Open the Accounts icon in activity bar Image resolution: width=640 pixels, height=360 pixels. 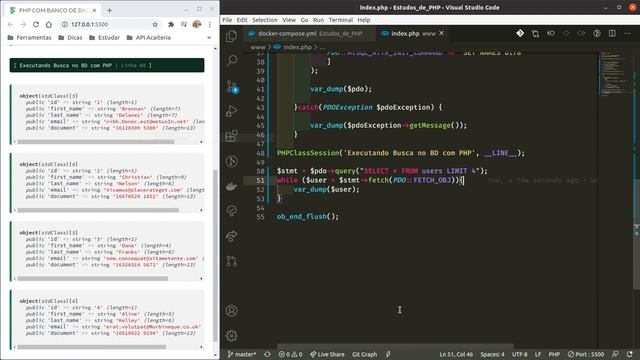pyautogui.click(x=231, y=311)
